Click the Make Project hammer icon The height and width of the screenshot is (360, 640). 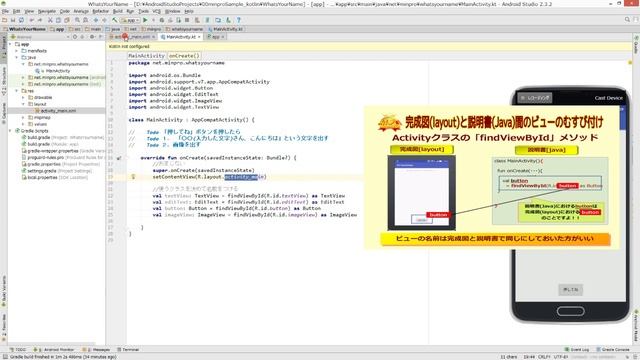point(115,20)
